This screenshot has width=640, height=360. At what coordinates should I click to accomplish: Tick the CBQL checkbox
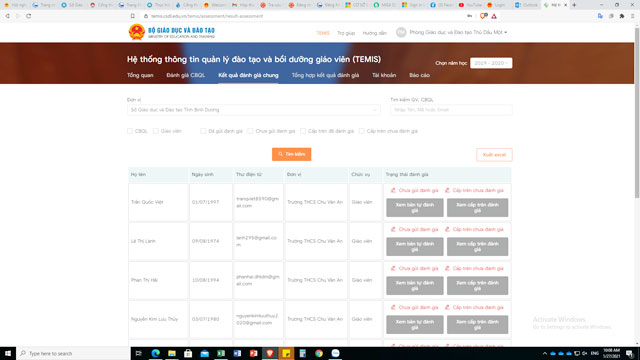point(130,131)
